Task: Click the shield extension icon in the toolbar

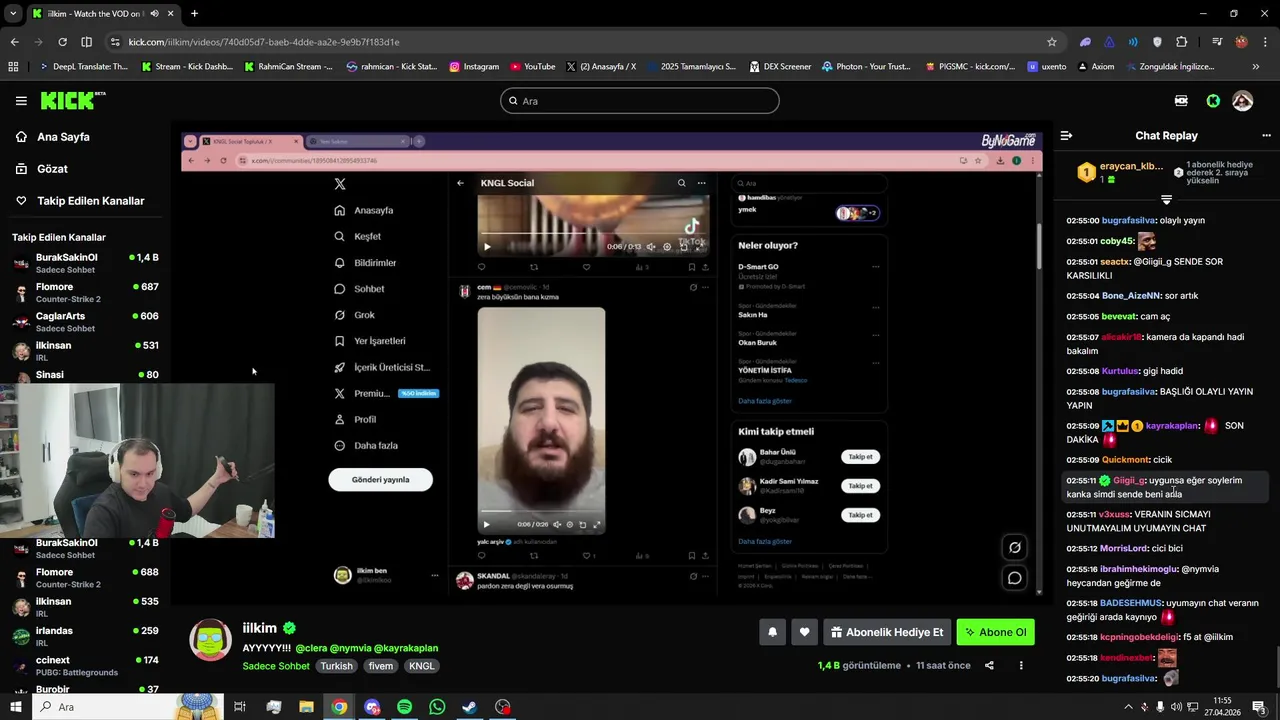Action: pyautogui.click(x=1157, y=42)
